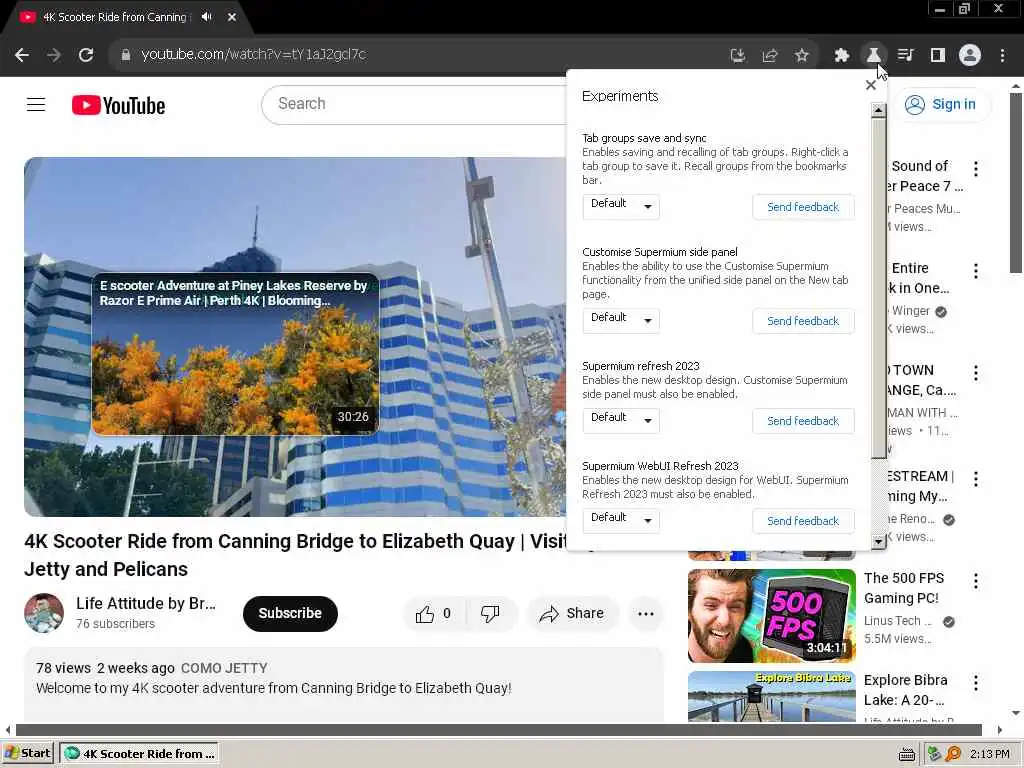Click the address bar URL
Viewport: 1024px width, 768px height.
[253, 55]
